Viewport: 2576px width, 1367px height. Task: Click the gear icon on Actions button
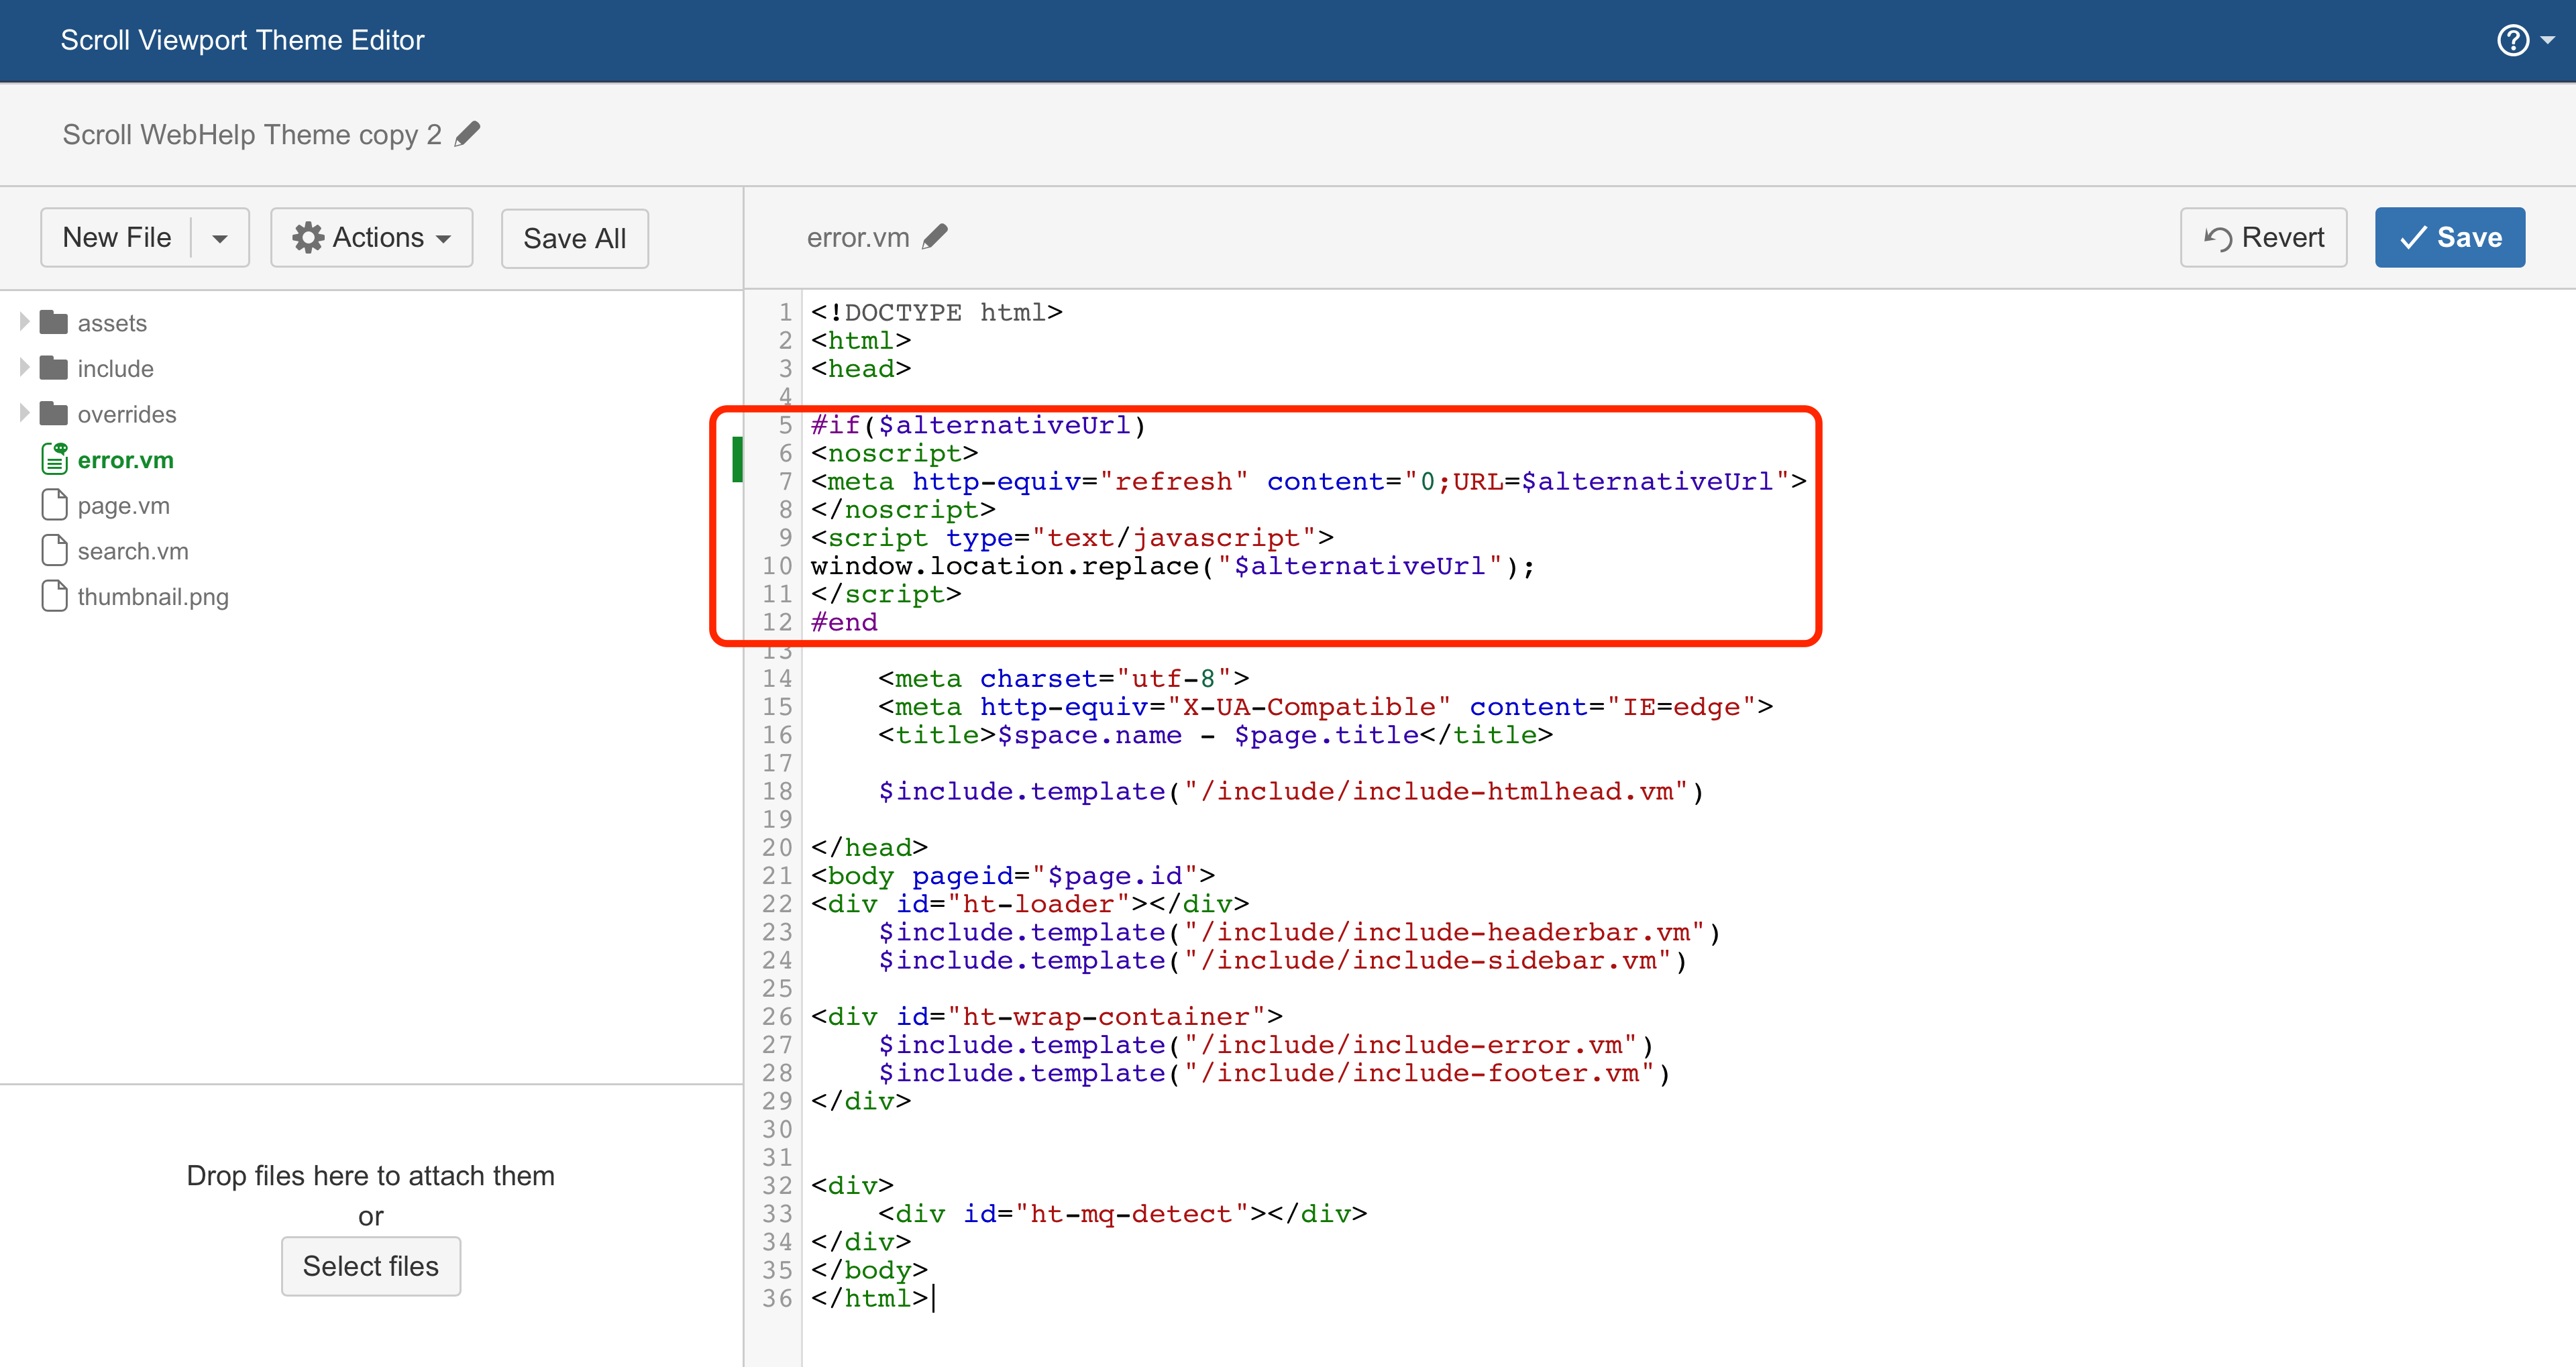click(307, 237)
